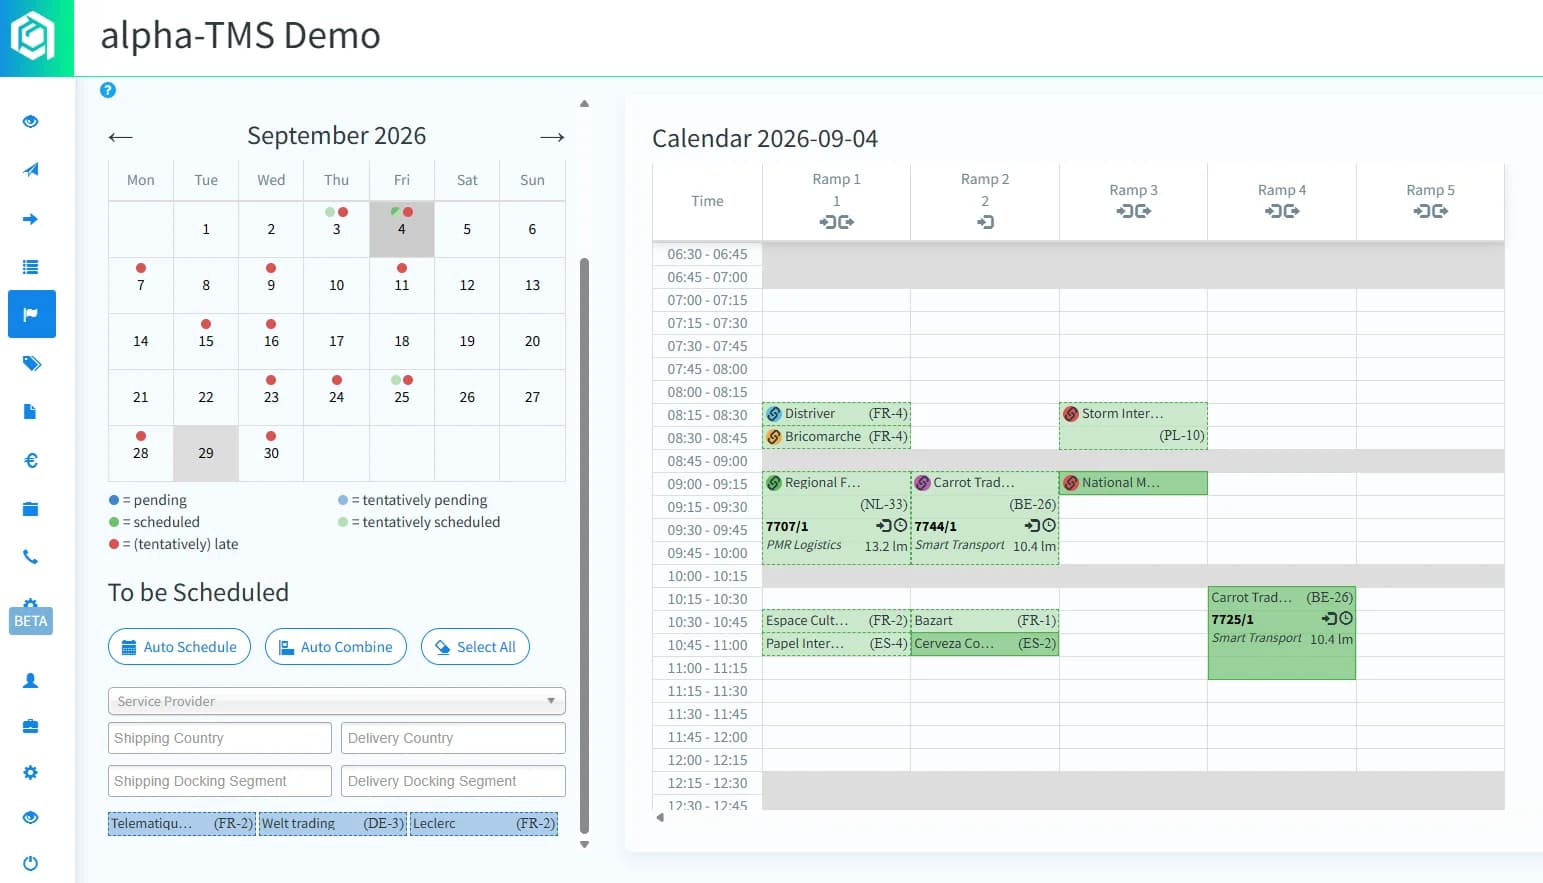1543x883 pixels.
Task: Go to next month arrow
Action: [552, 137]
